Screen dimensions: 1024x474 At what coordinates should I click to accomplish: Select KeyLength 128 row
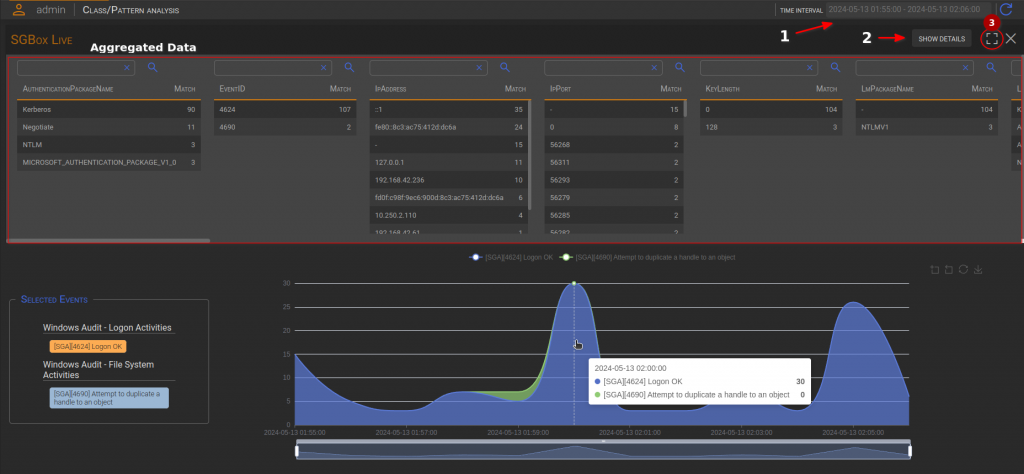771,127
